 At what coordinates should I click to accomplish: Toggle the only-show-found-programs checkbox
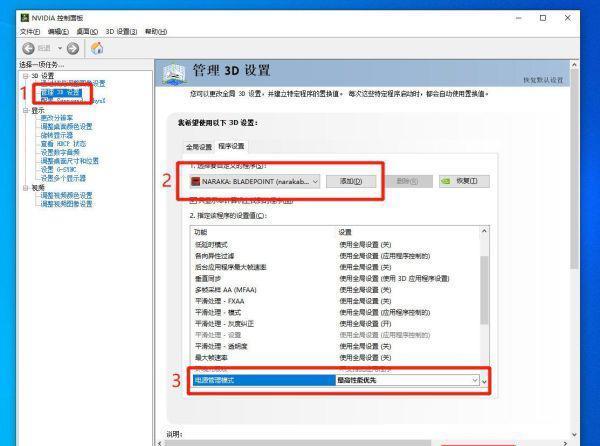click(x=194, y=200)
